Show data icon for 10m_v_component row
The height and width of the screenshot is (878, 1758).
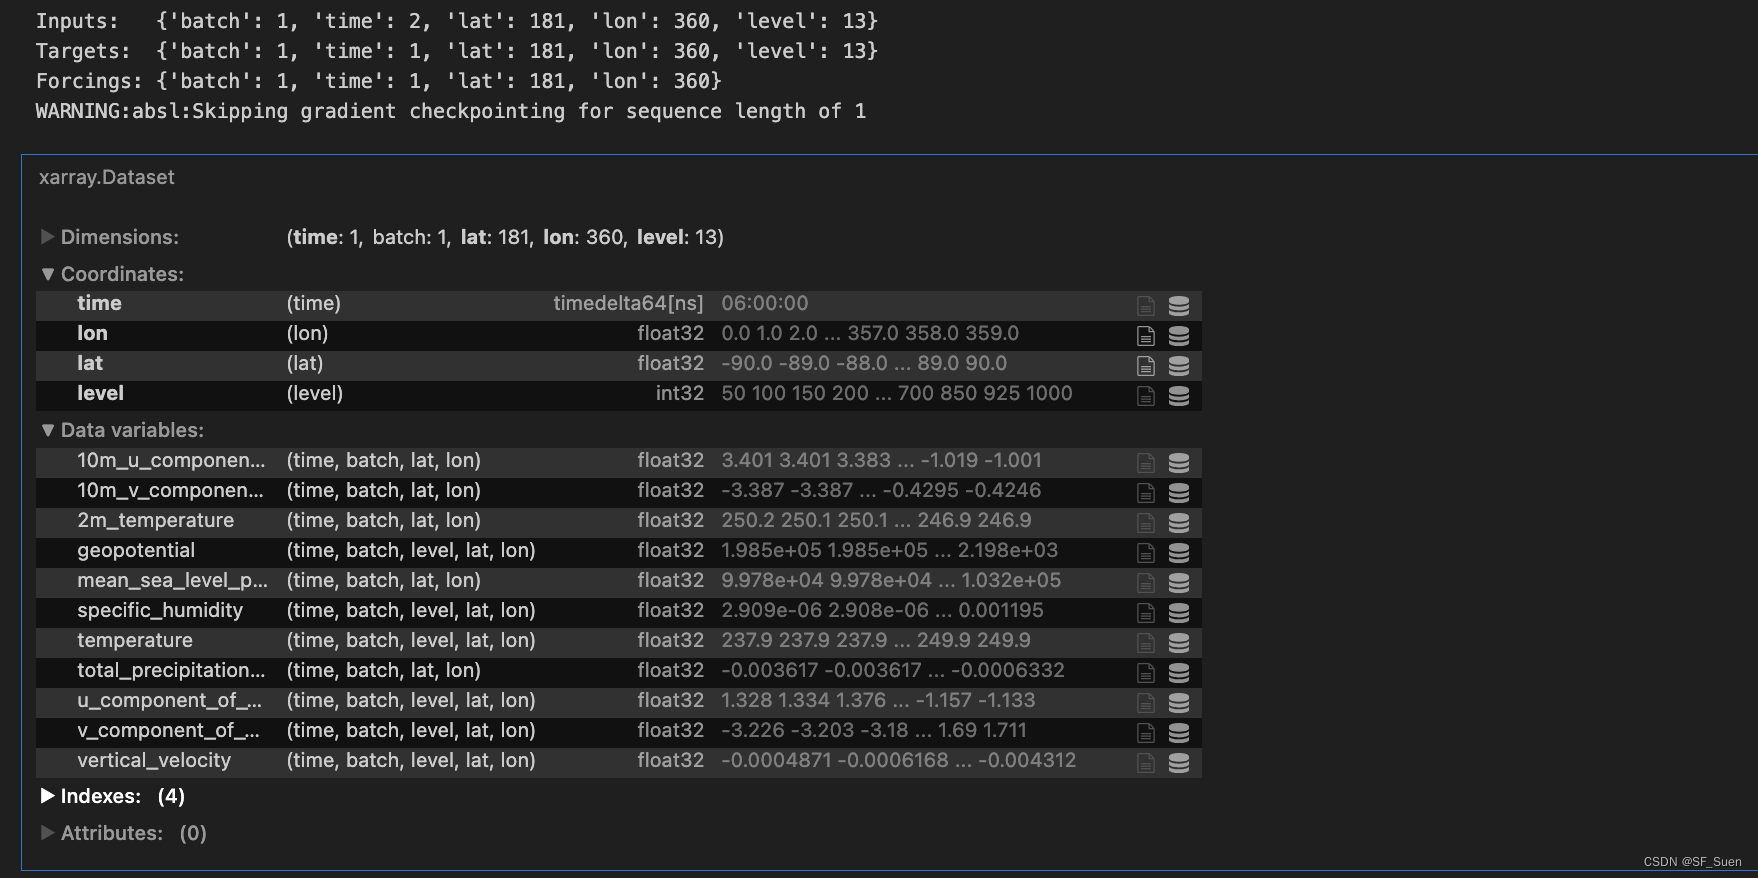pos(1179,492)
